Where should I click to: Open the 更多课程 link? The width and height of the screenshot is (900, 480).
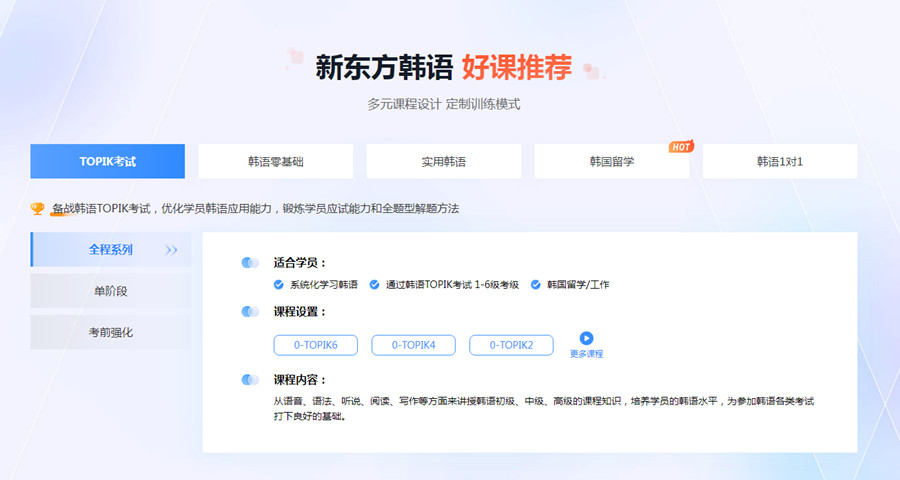coord(587,354)
